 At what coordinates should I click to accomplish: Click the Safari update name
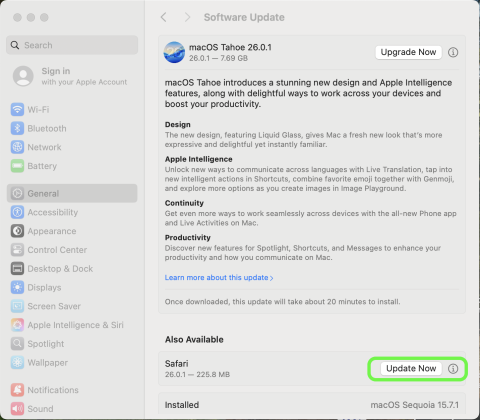click(x=176, y=363)
